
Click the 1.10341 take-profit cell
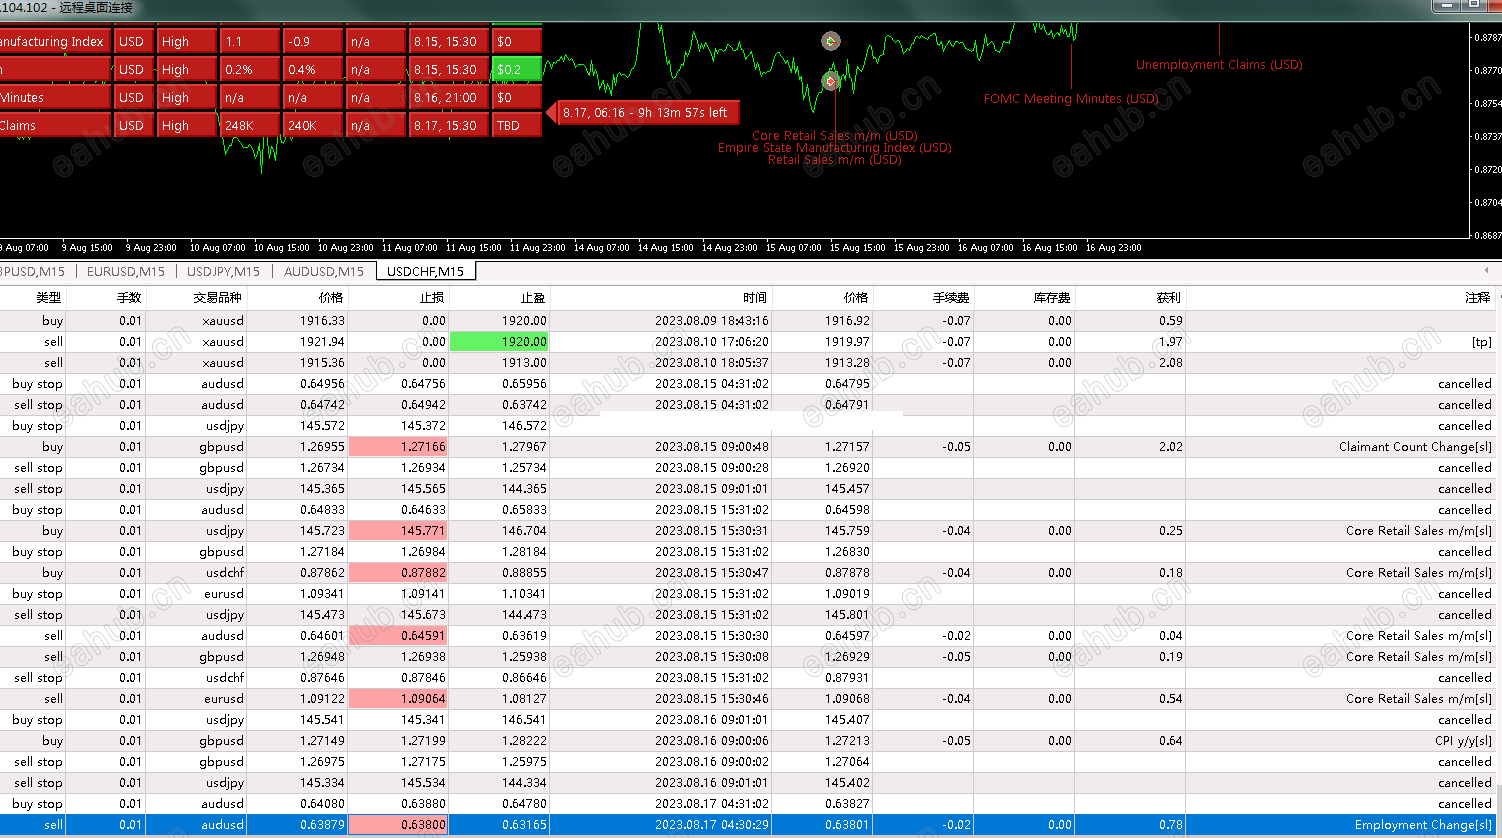(x=524, y=593)
